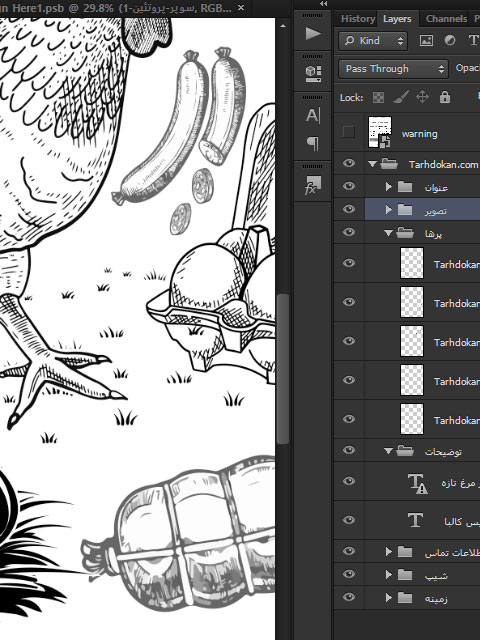Image resolution: width=480 pixels, height=640 pixels.
Task: Hide the زمینه group
Action: (349, 597)
